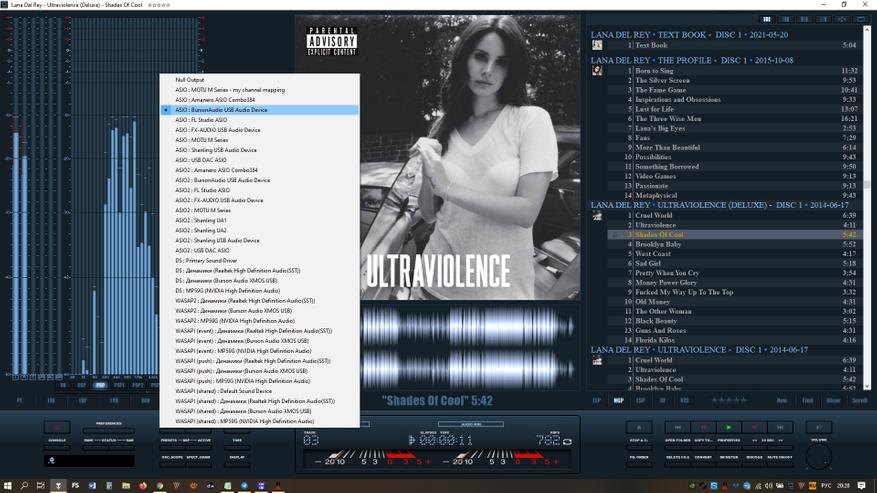Click The Profile album cover thumbnail
The height and width of the screenshot is (493, 877).
pos(597,71)
